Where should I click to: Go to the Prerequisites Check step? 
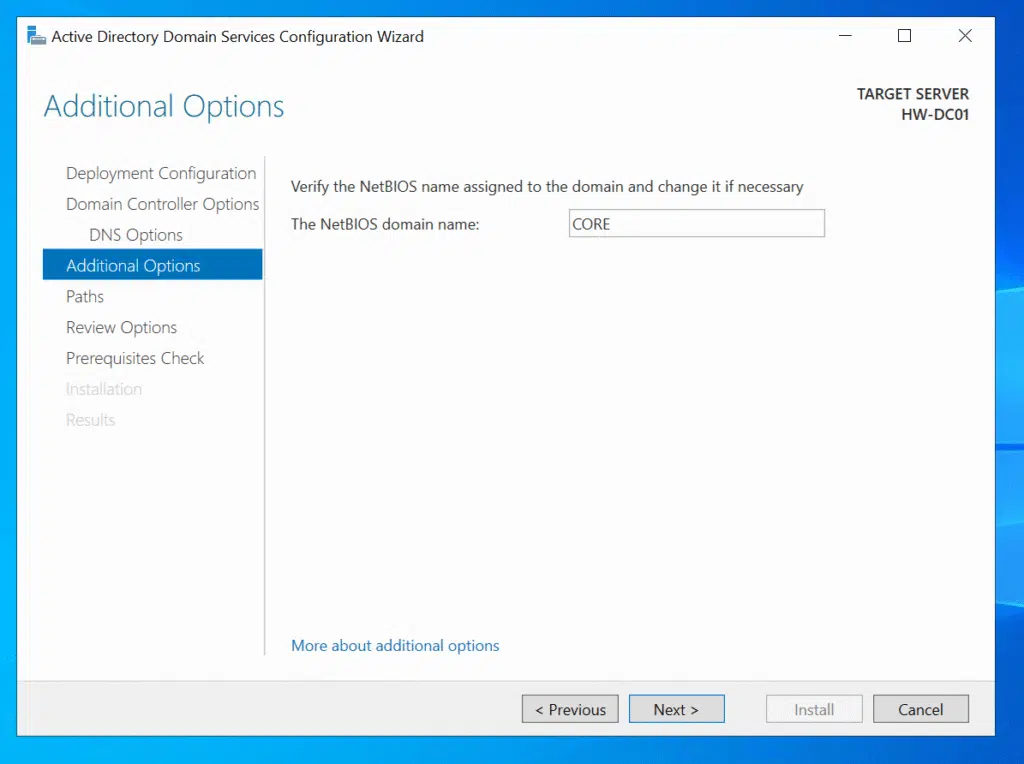pos(135,359)
